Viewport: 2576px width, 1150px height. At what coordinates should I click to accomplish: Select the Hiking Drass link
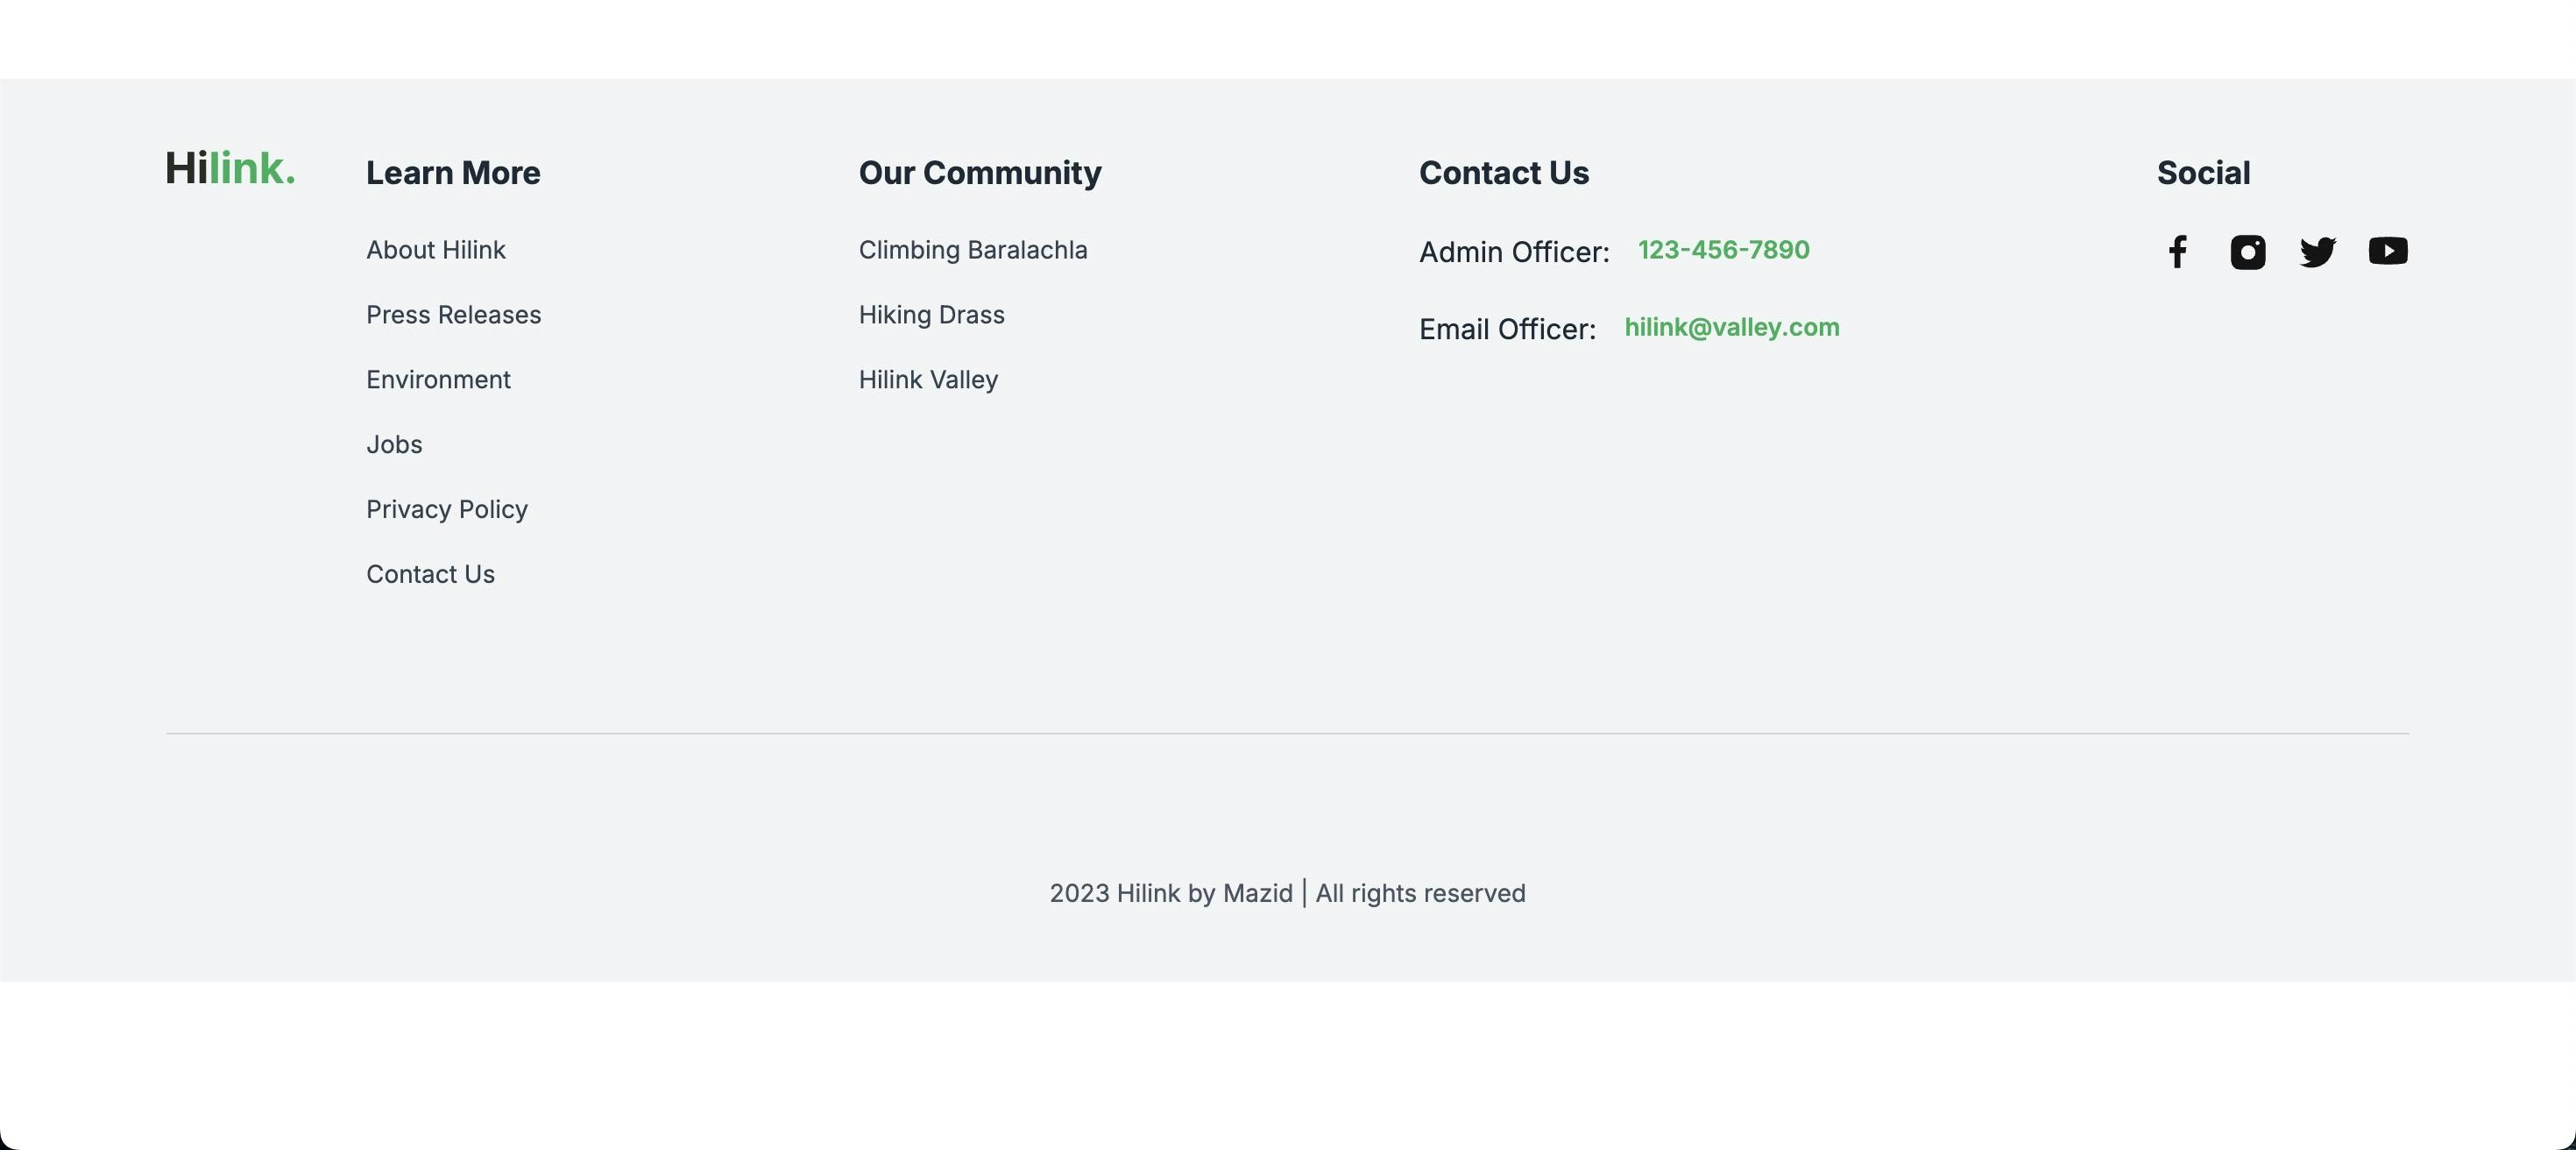[x=931, y=315]
